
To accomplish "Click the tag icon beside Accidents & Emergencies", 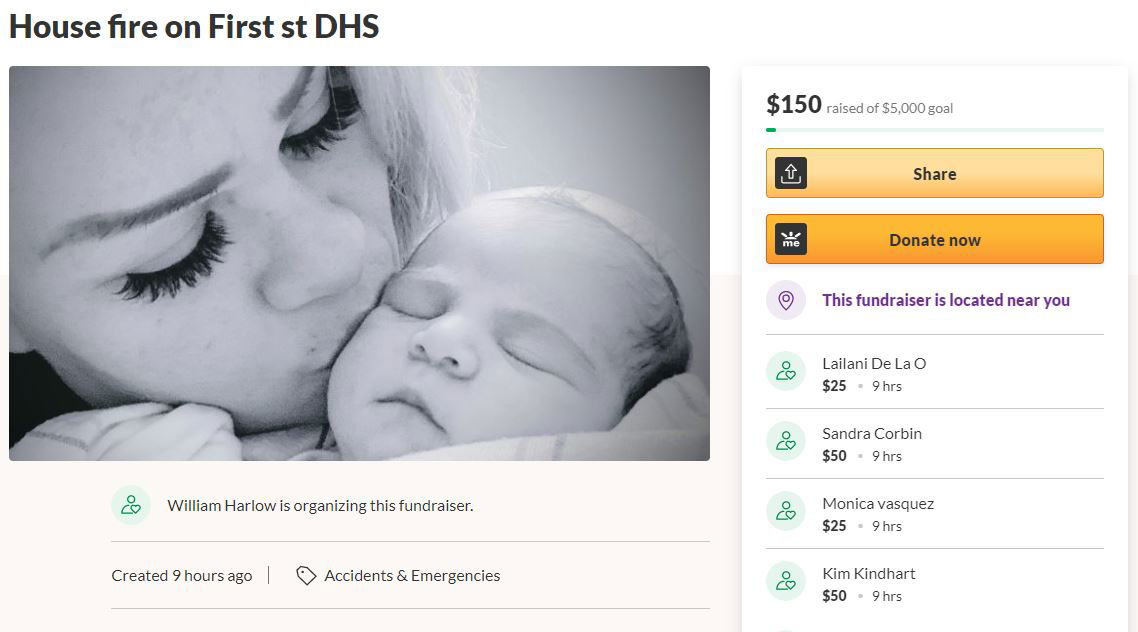I will point(306,576).
